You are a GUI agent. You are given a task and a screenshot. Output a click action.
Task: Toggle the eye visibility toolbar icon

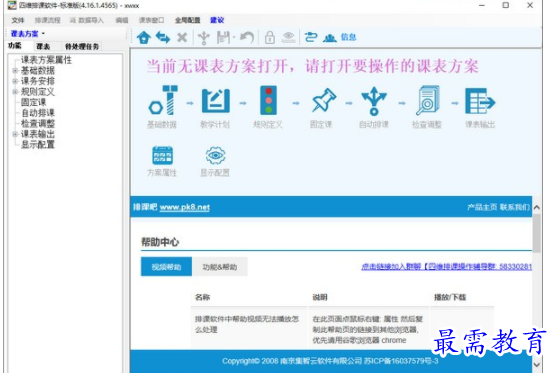point(288,37)
